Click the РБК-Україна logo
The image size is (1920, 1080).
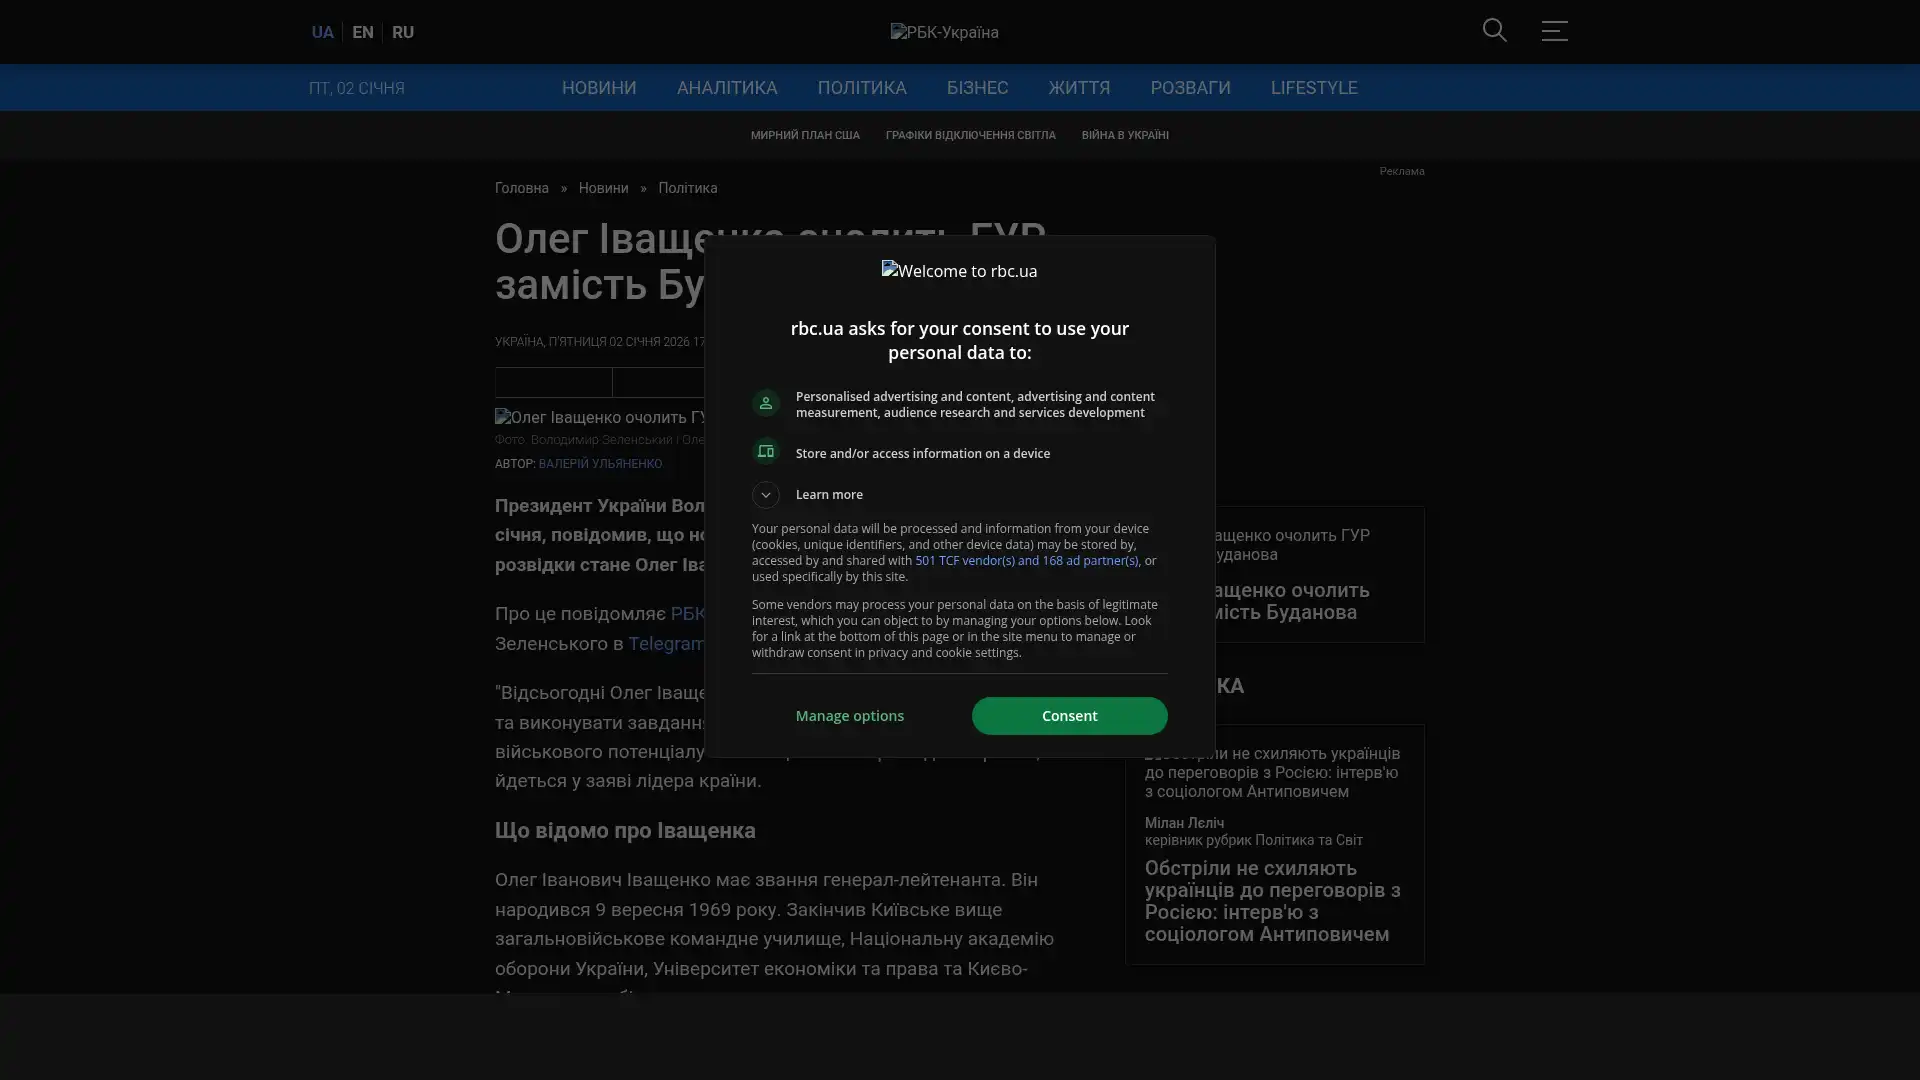(944, 32)
